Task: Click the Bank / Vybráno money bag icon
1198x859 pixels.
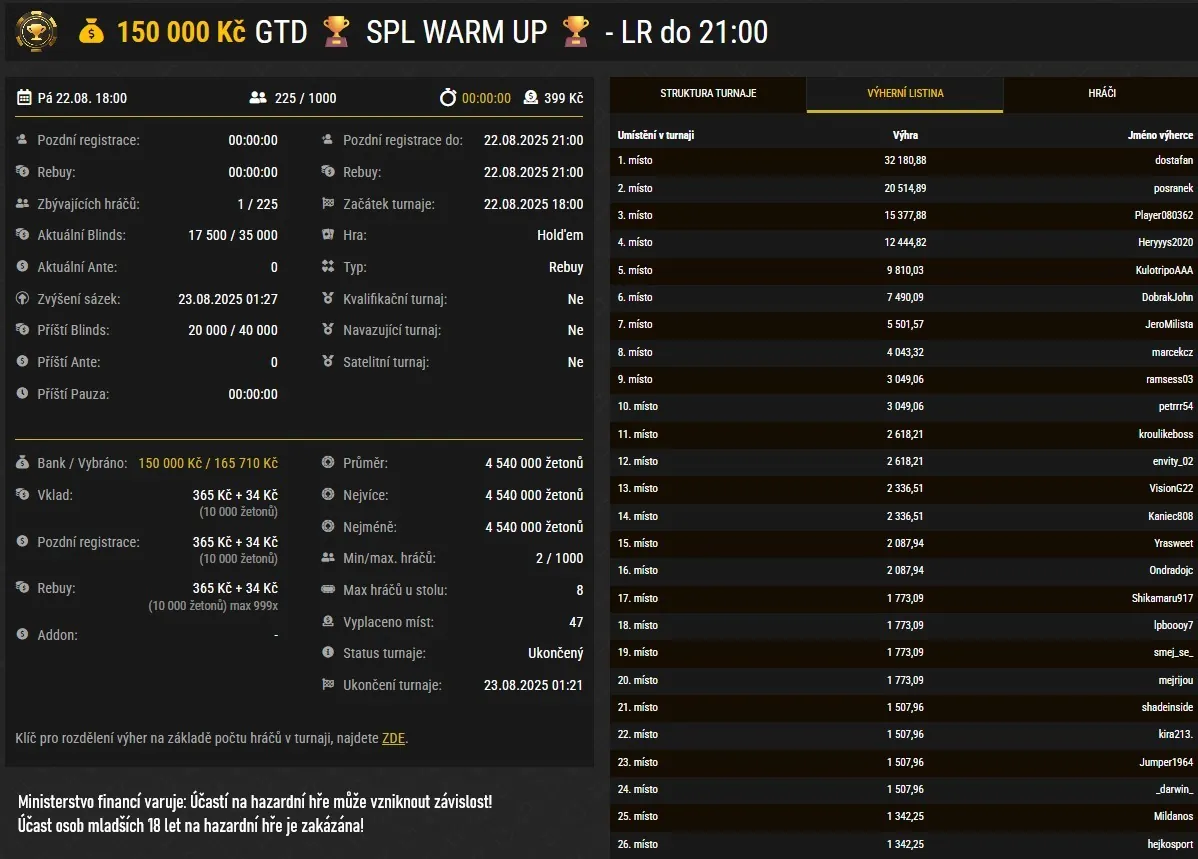Action: pos(23,463)
